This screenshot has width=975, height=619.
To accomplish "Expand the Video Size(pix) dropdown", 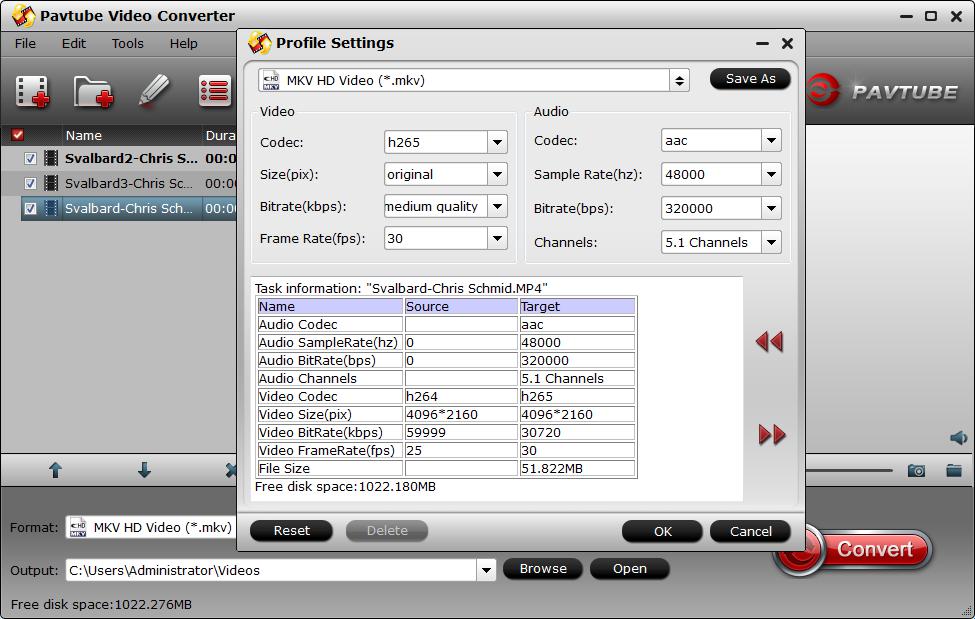I will pos(497,174).
